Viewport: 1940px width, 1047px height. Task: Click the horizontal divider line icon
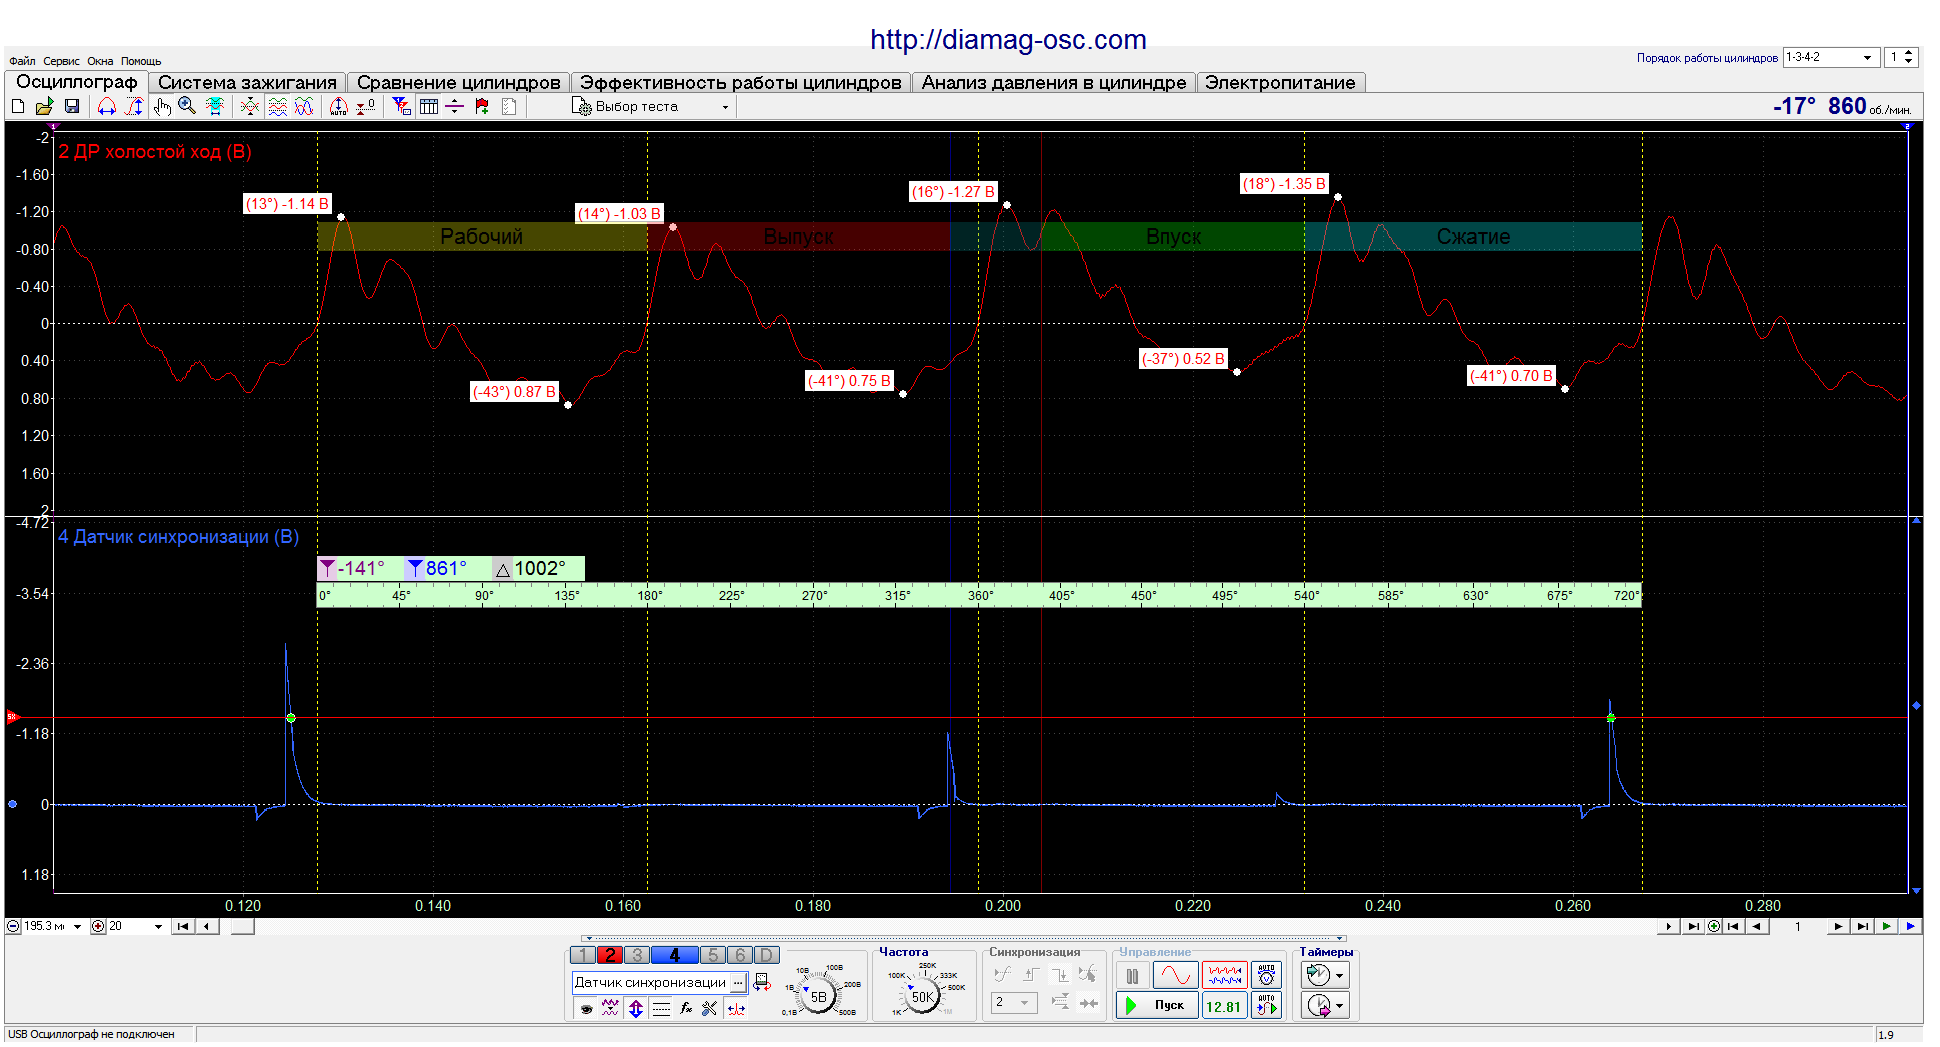tap(455, 106)
